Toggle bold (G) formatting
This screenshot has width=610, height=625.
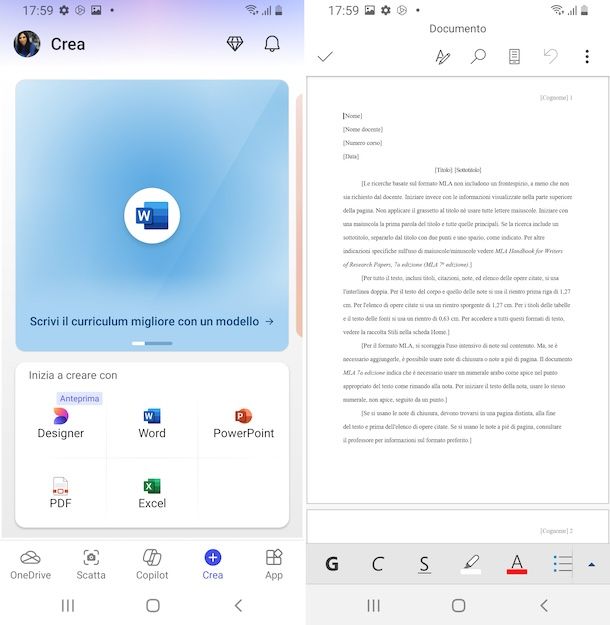click(x=332, y=564)
